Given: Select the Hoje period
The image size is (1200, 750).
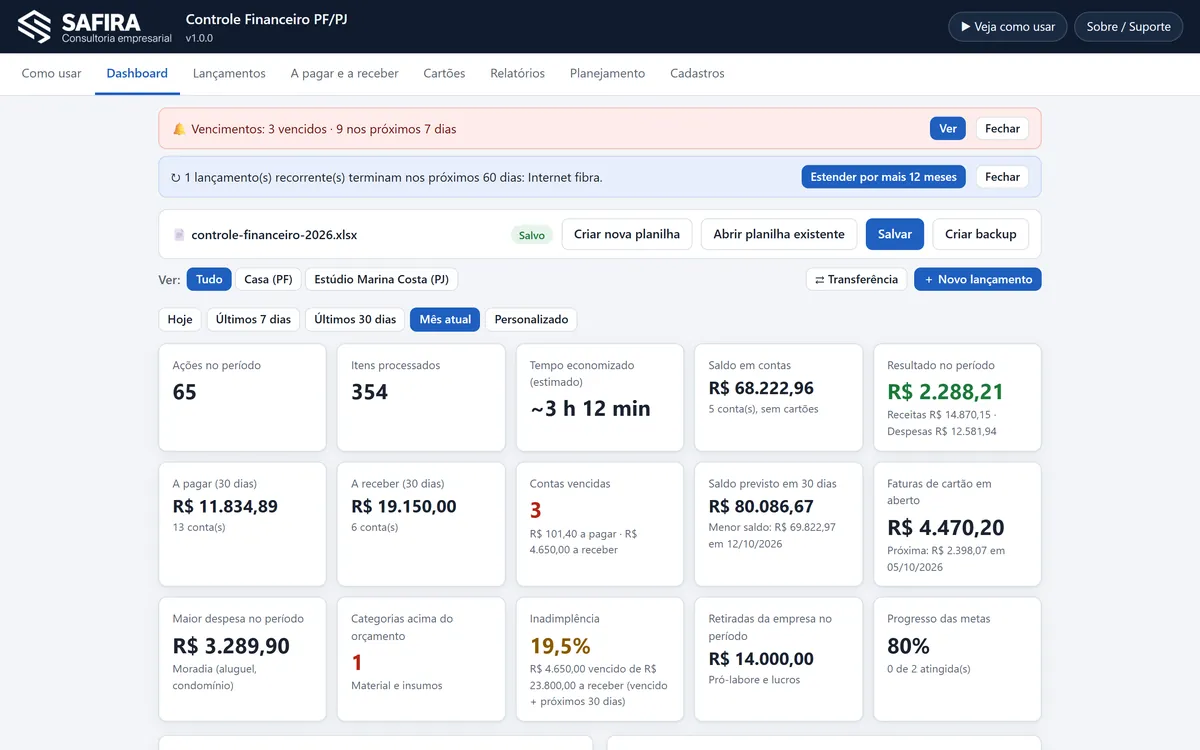Looking at the screenshot, I should tap(180, 319).
